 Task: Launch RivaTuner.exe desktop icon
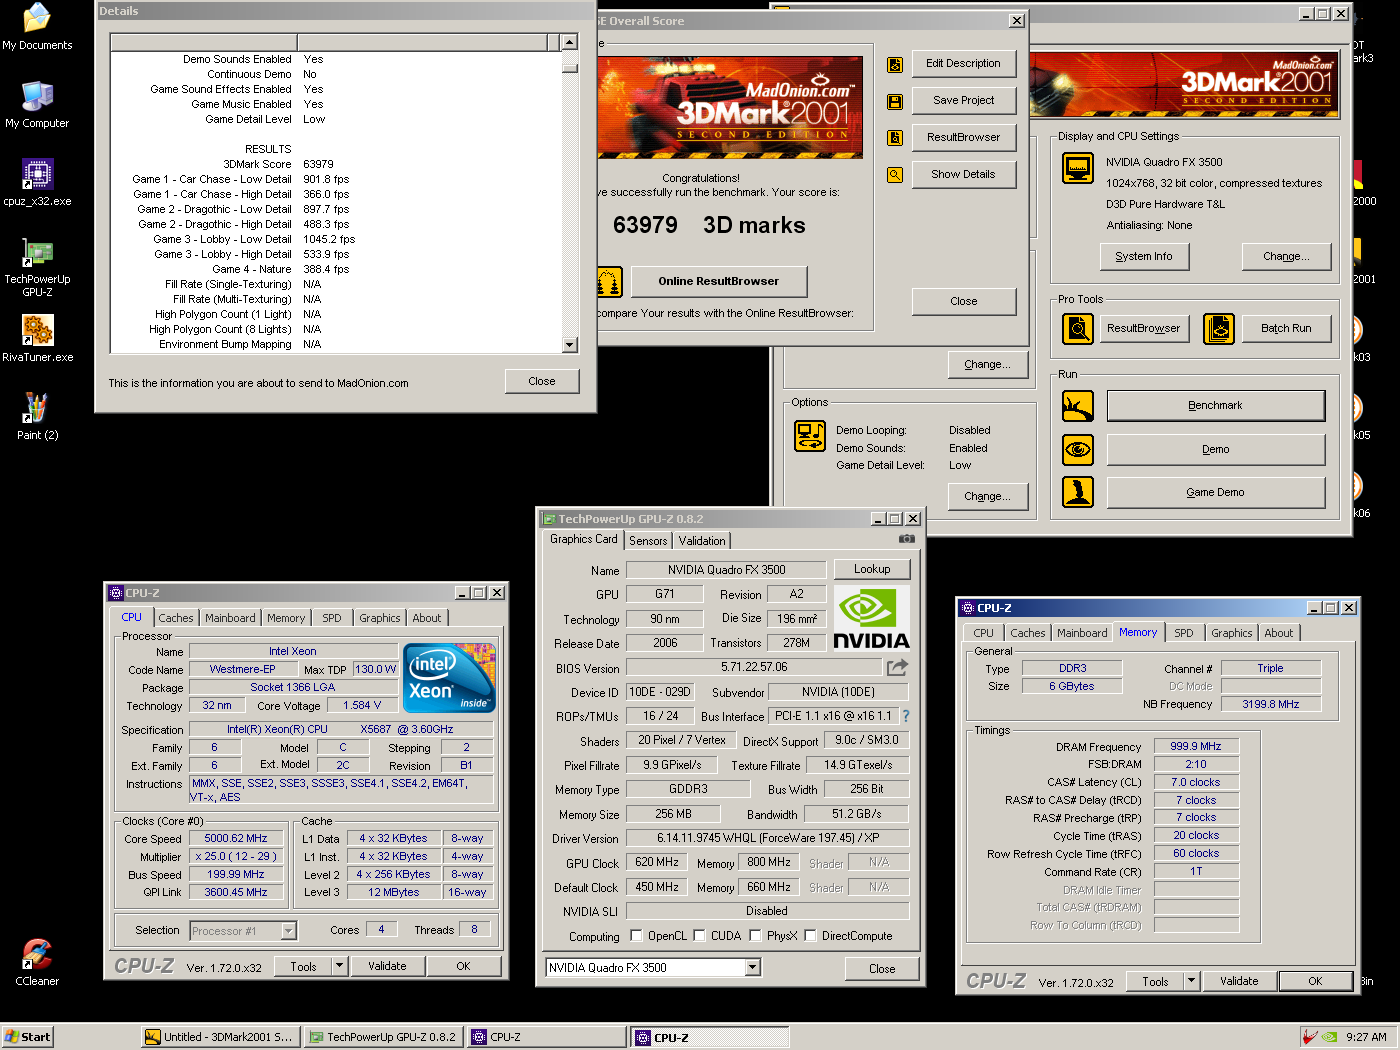point(37,339)
